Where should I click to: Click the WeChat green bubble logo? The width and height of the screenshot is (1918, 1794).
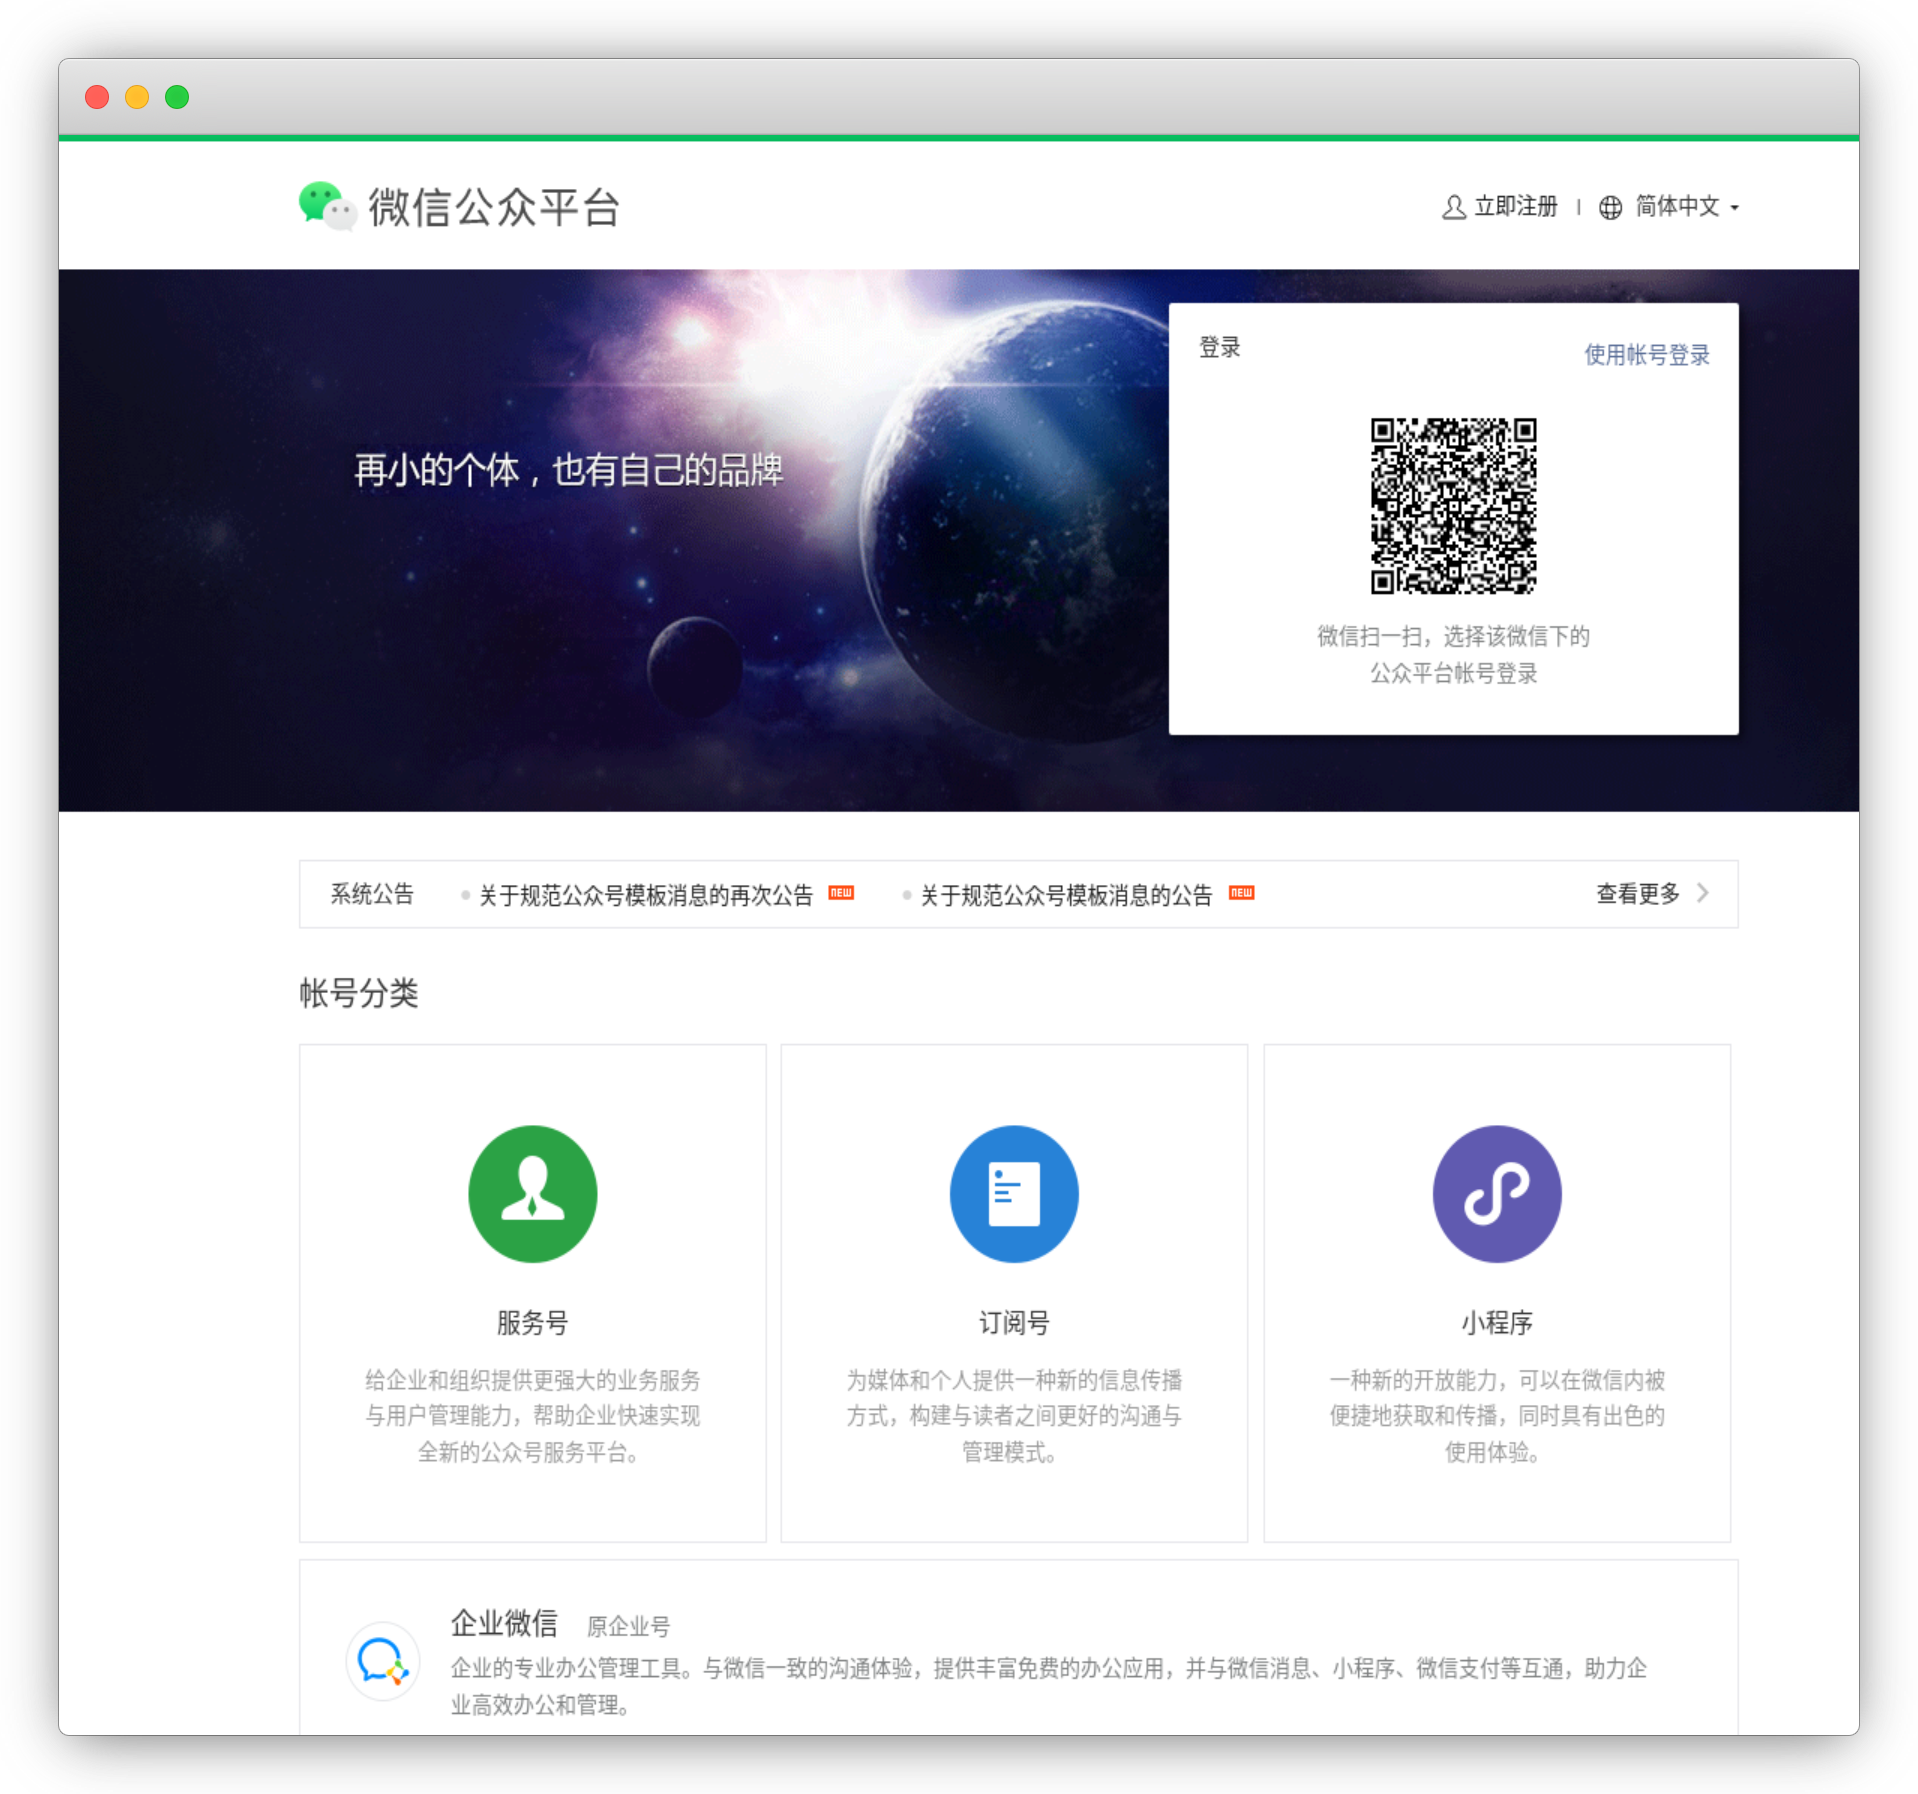(327, 206)
